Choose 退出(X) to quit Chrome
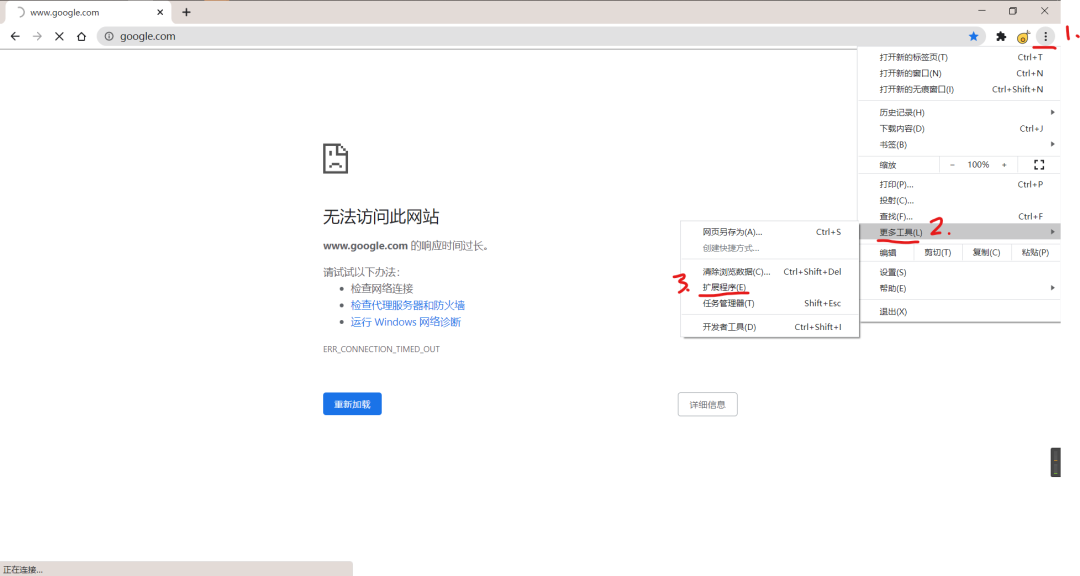Screen dimensions: 1080x576 tap(959, 311)
